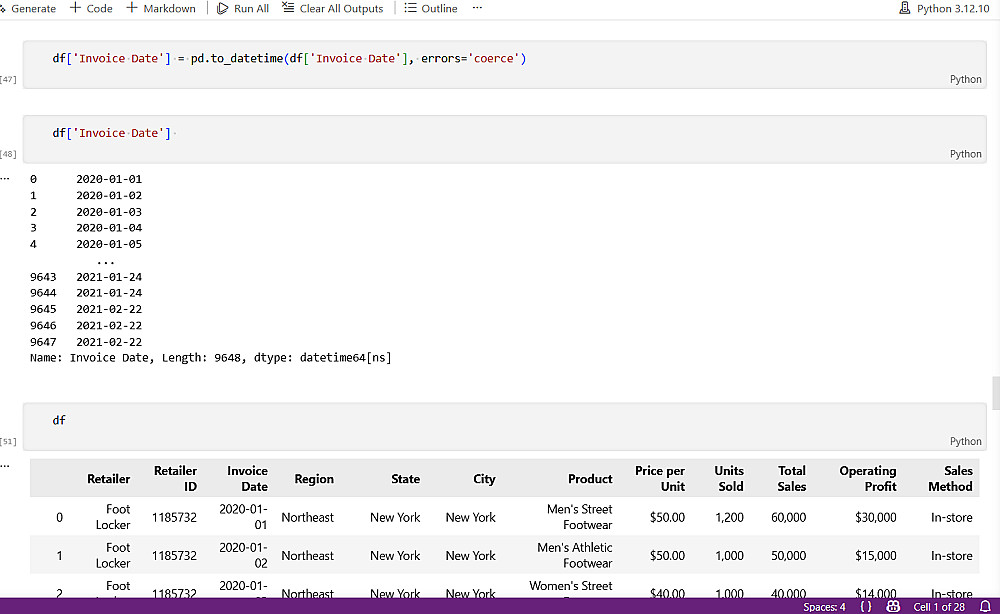Insert a new Markdown cell
1000x614 pixels.
(x=161, y=8)
